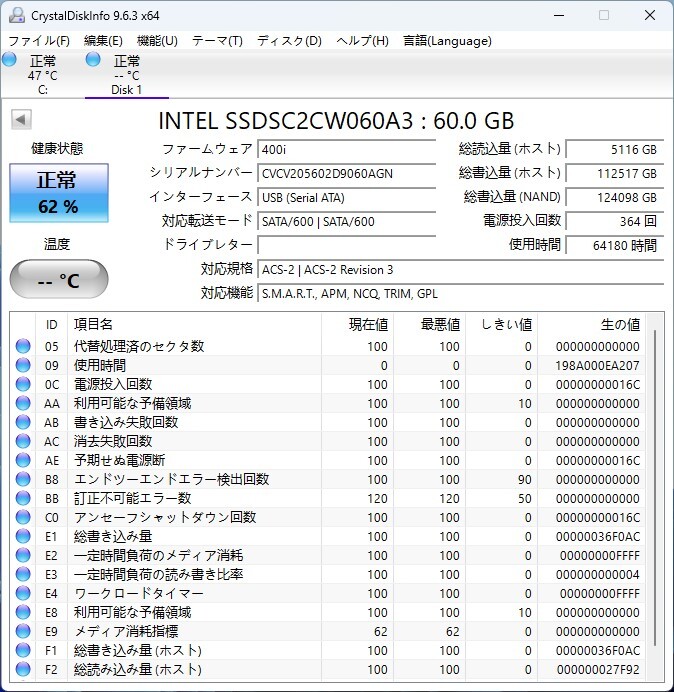The image size is (674, 692).
Task: Click status icon for ID AA row
Action: [x=23, y=403]
